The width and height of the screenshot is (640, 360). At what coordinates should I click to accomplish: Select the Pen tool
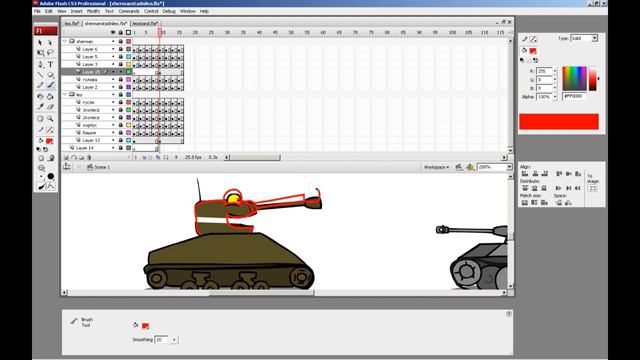[x=40, y=64]
